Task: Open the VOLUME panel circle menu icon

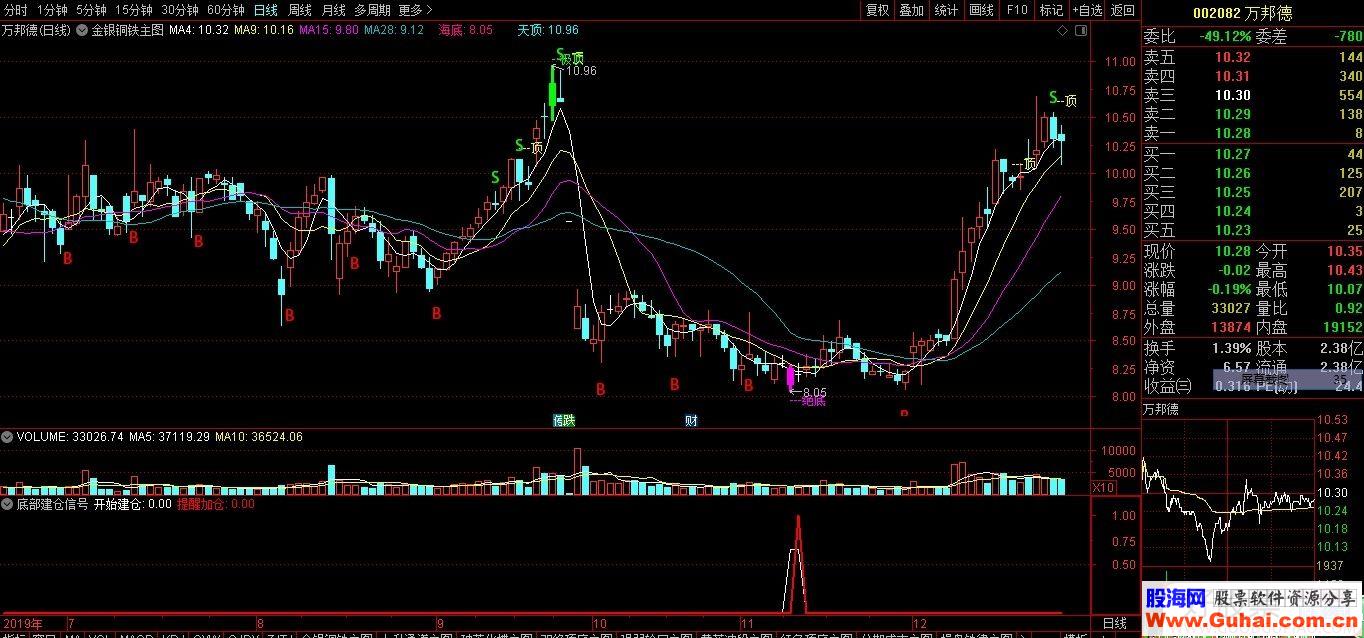Action: [x=8, y=437]
